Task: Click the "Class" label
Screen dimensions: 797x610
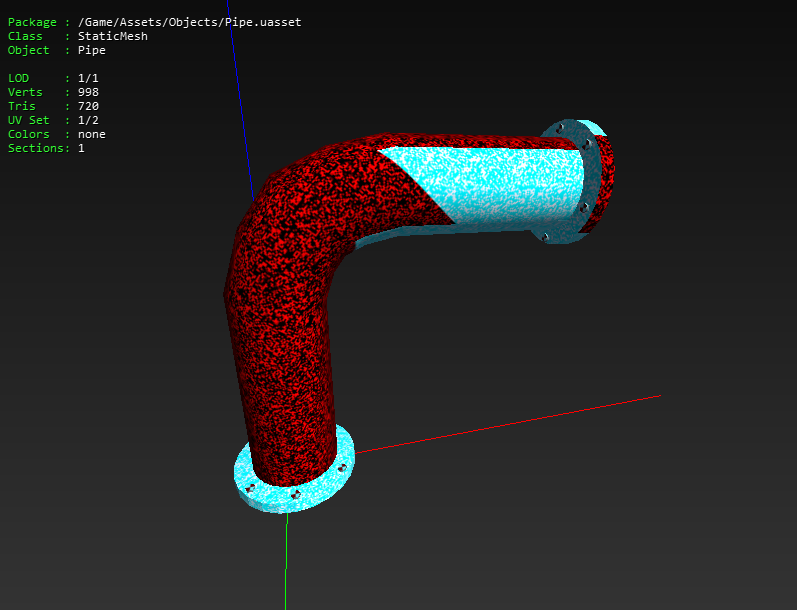Action: point(25,36)
